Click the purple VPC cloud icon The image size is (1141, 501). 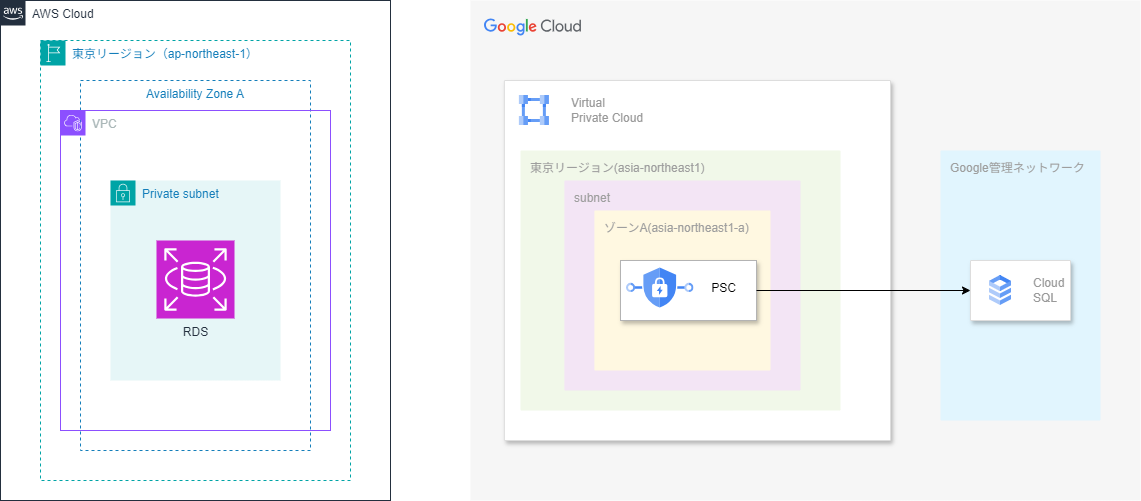72,122
